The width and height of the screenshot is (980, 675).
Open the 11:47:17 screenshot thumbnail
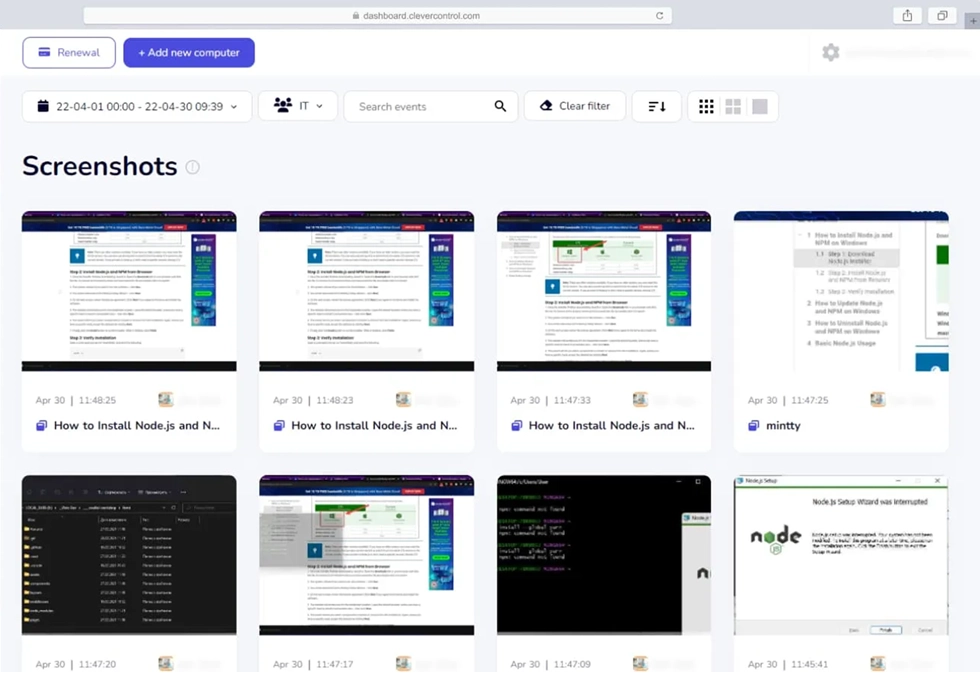[367, 555]
